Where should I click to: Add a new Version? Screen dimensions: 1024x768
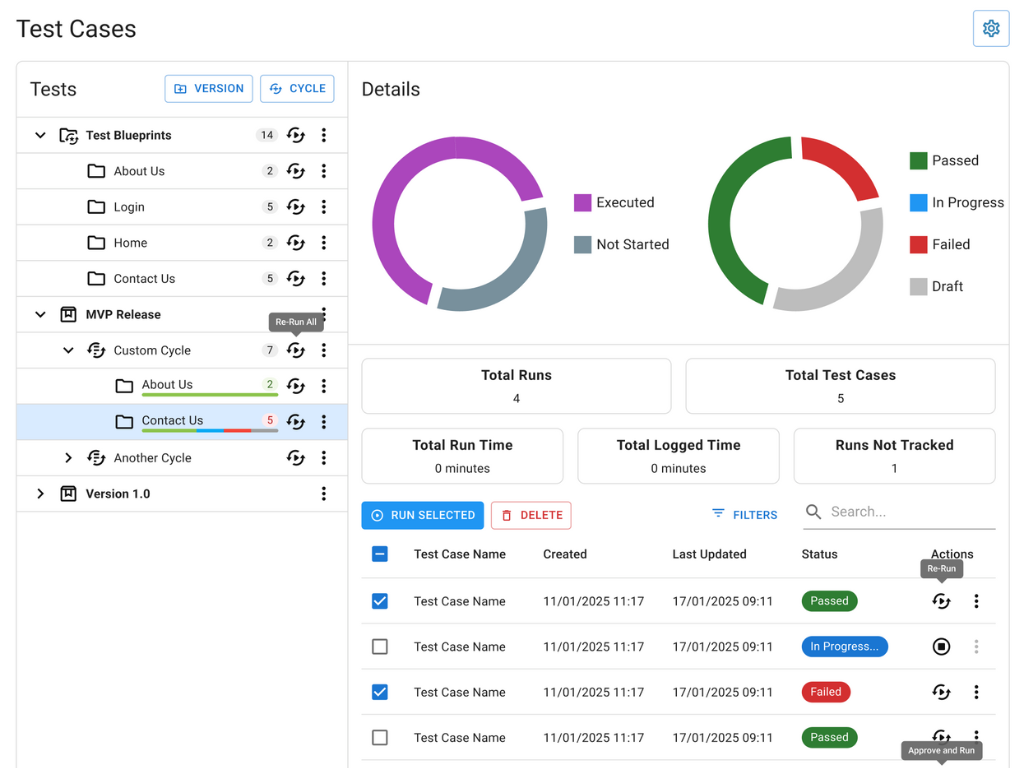click(208, 89)
